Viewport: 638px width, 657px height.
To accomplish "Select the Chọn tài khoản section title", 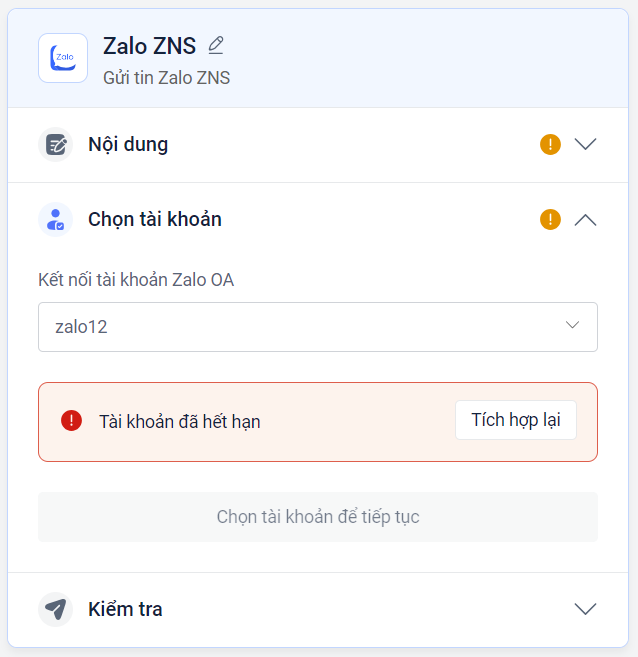I will pyautogui.click(x=155, y=219).
